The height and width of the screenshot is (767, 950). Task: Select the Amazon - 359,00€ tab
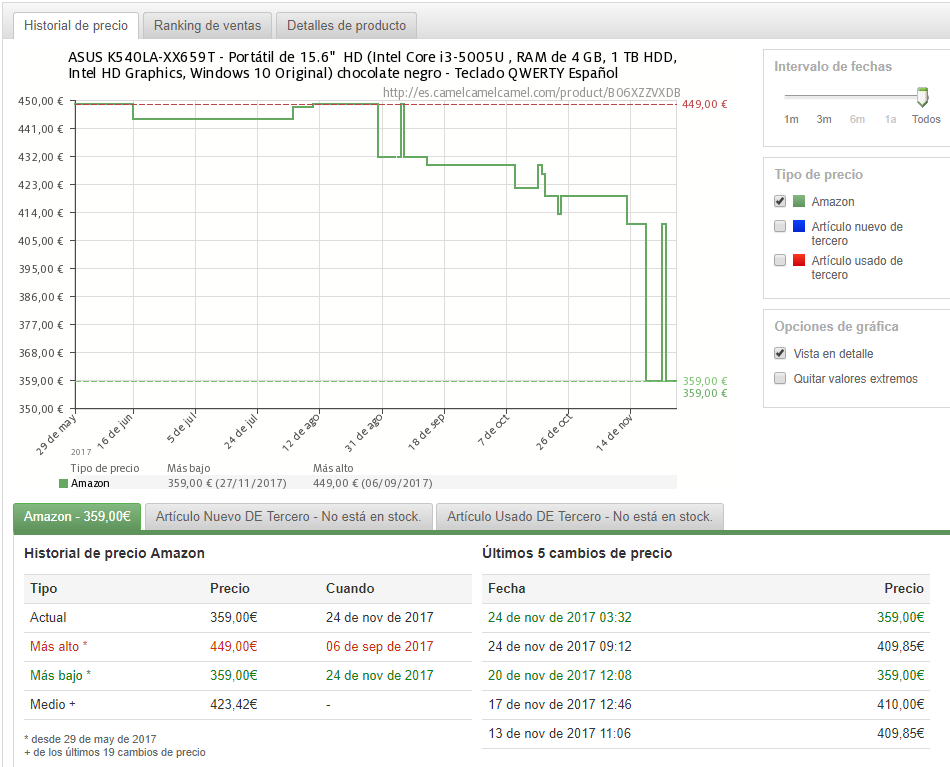coord(77,516)
